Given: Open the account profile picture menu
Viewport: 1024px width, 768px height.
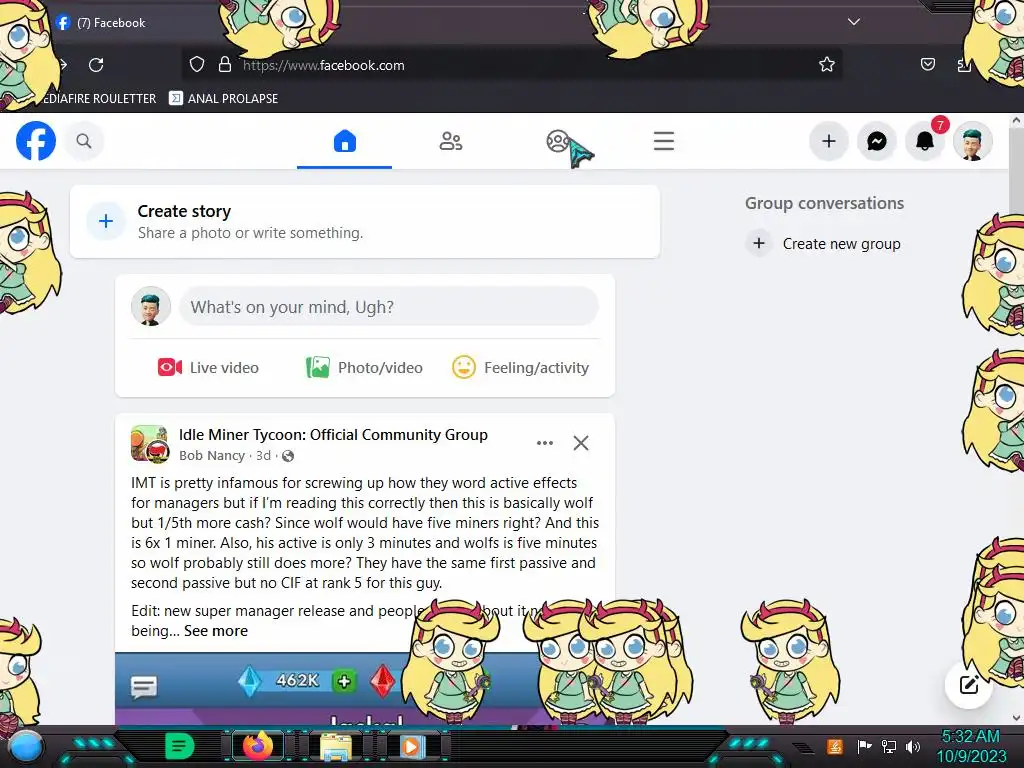Looking at the screenshot, I should click(x=973, y=141).
